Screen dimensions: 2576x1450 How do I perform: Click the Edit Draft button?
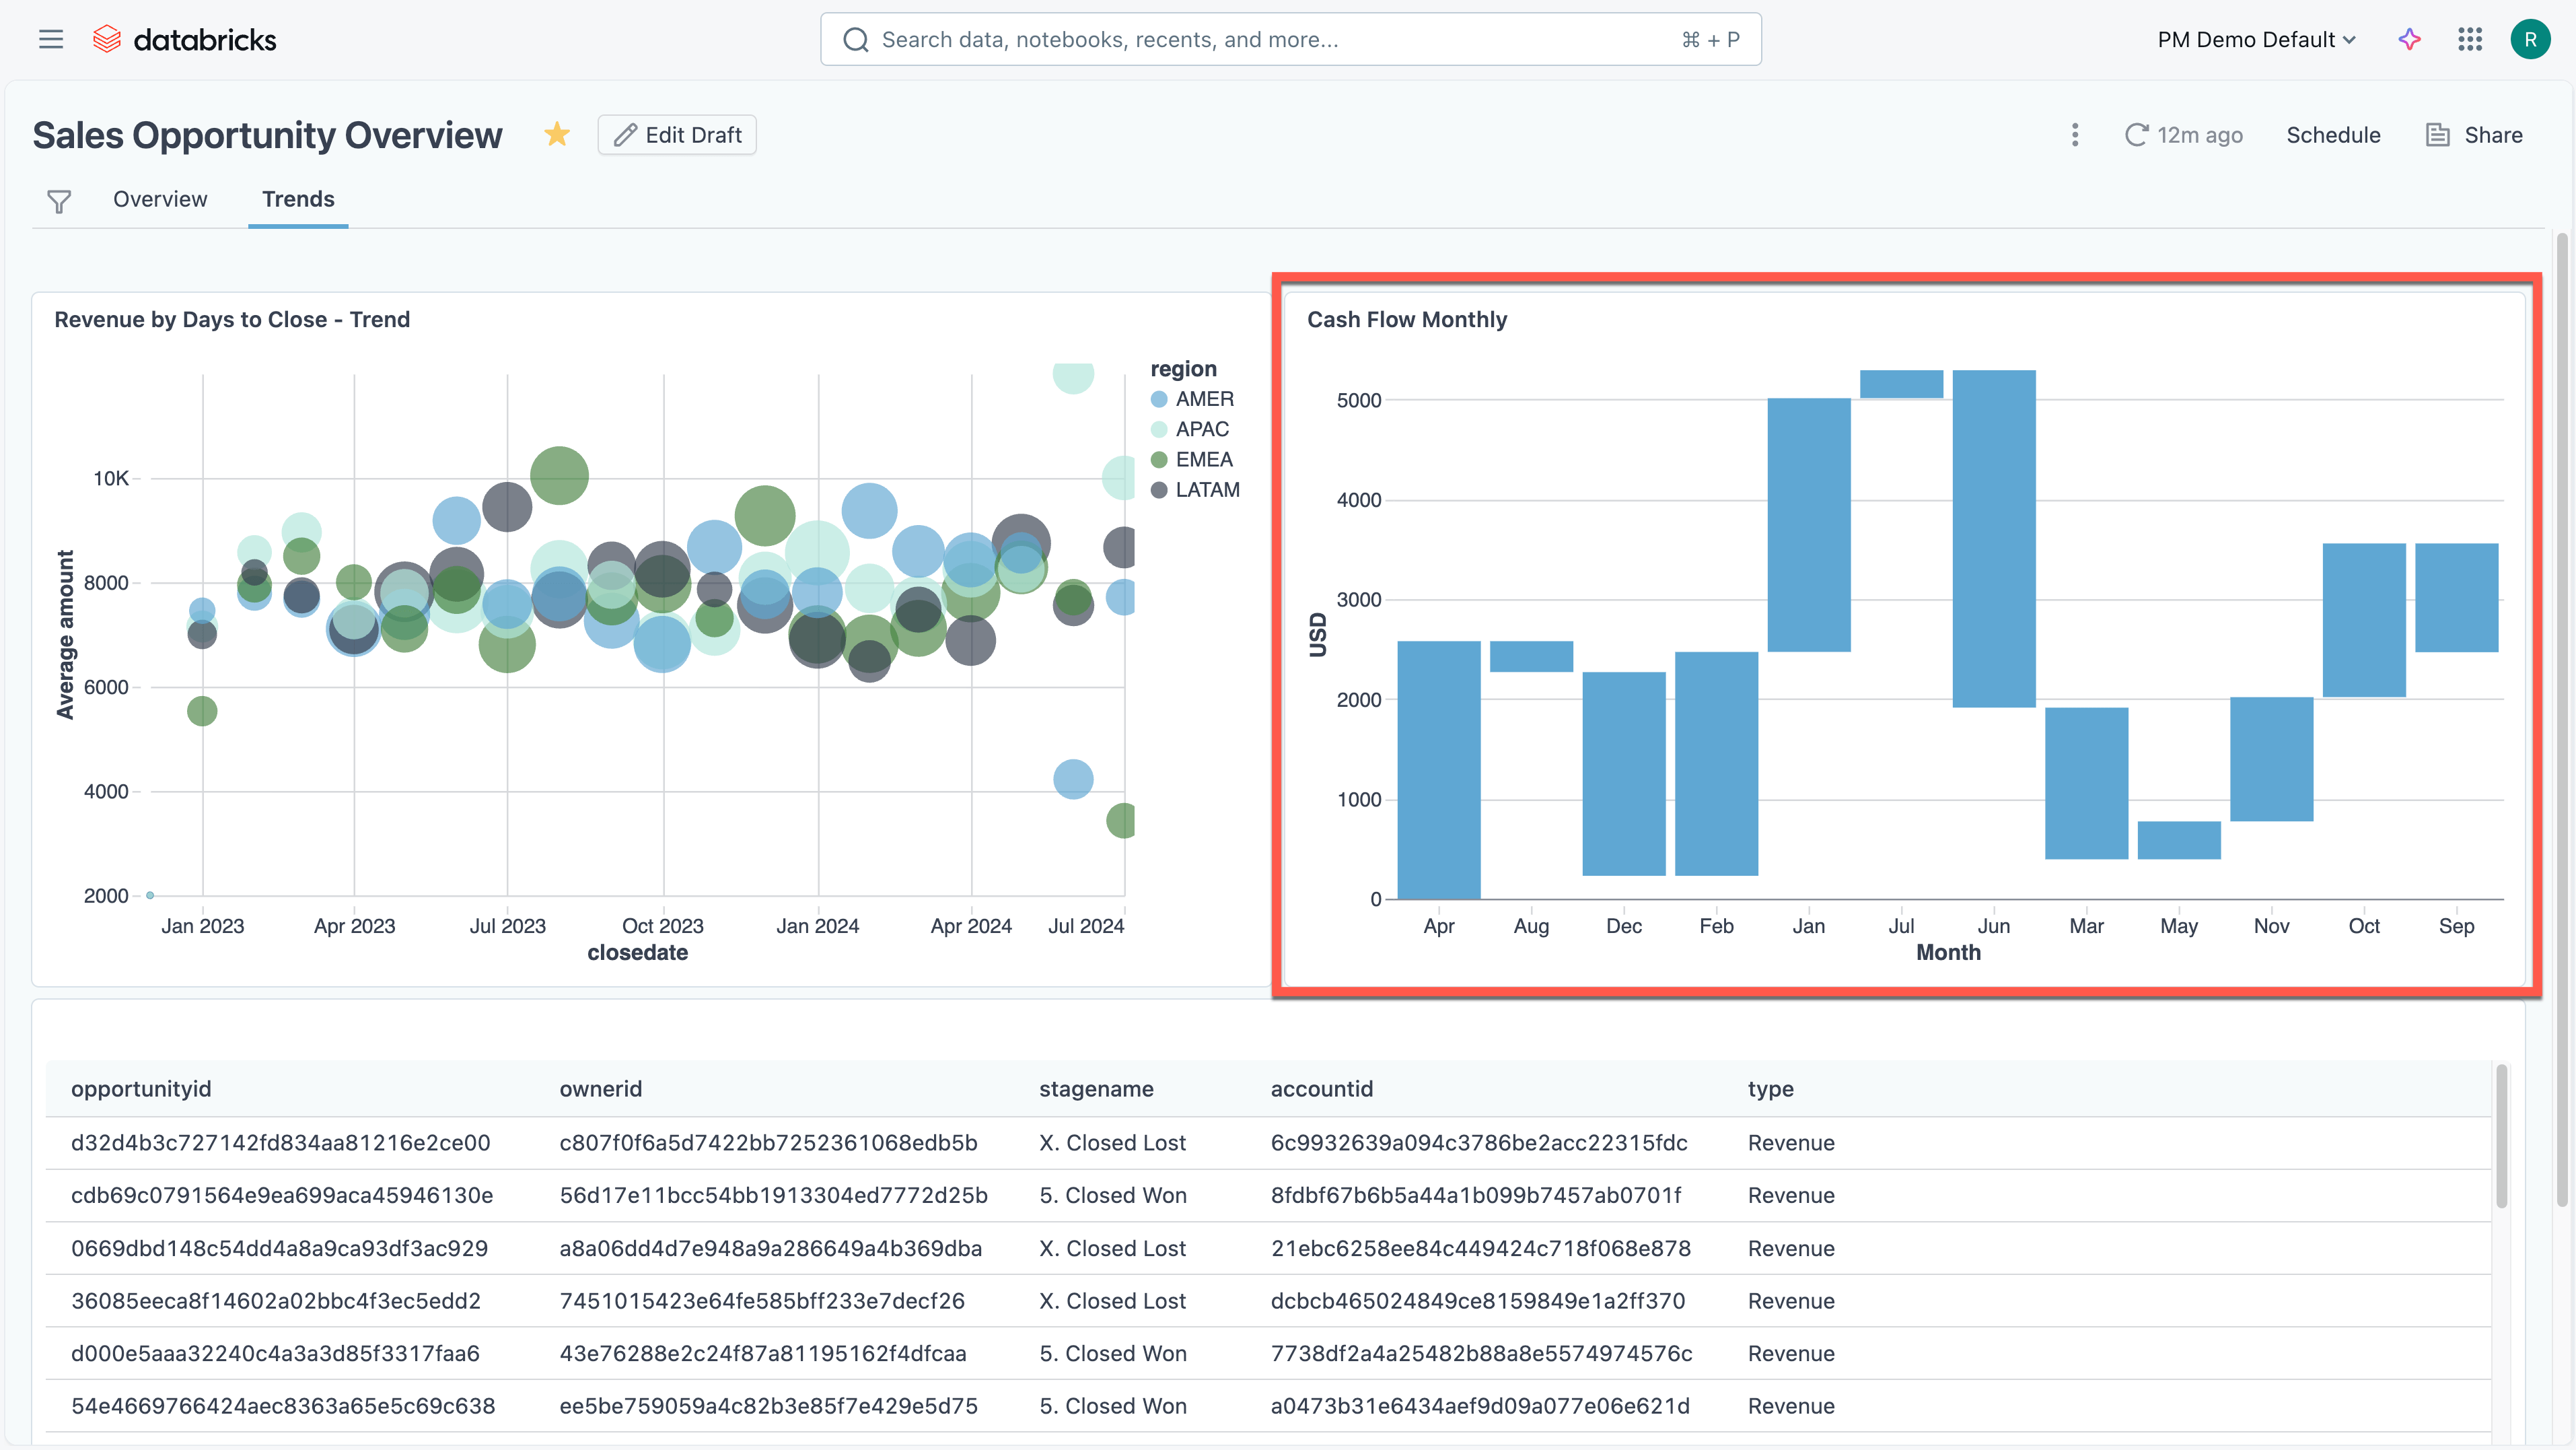coord(677,135)
